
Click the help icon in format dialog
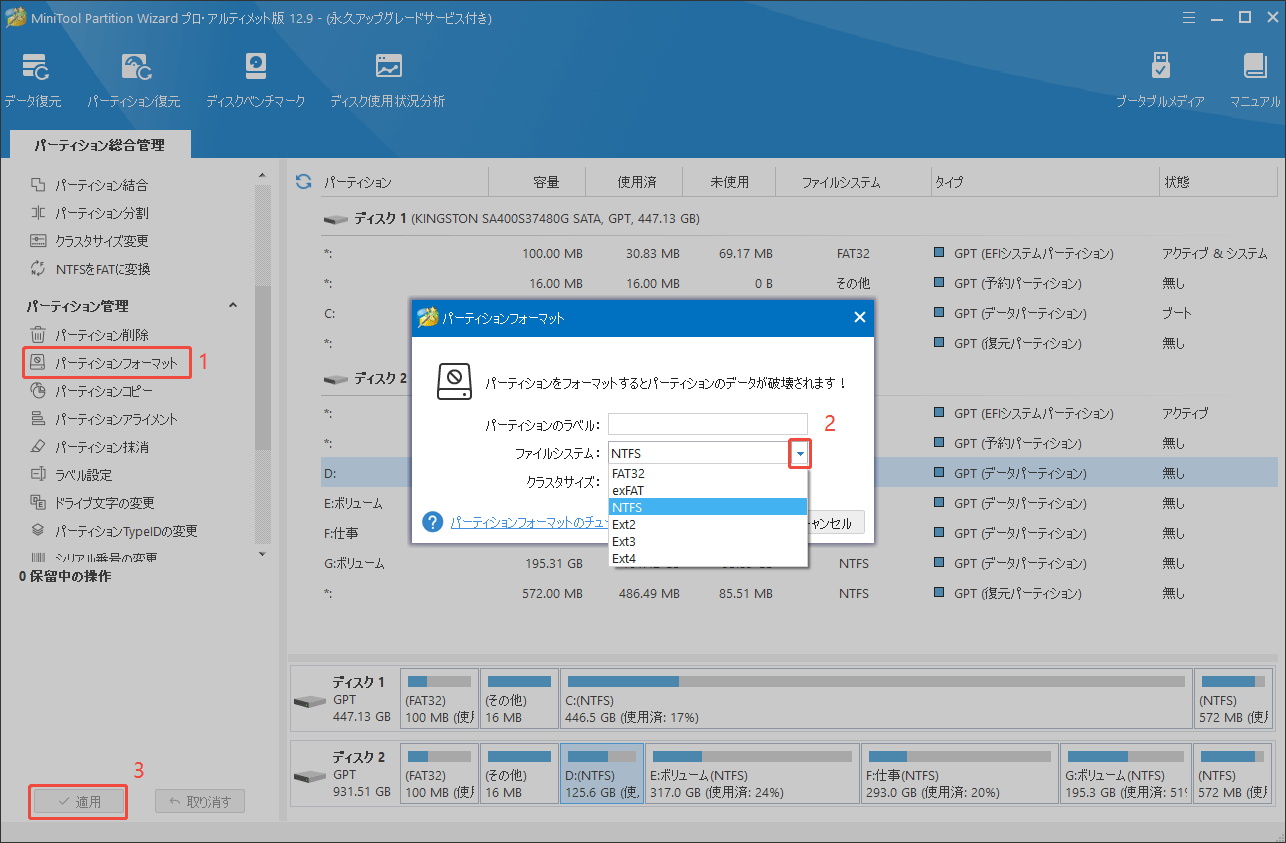pyautogui.click(x=433, y=523)
